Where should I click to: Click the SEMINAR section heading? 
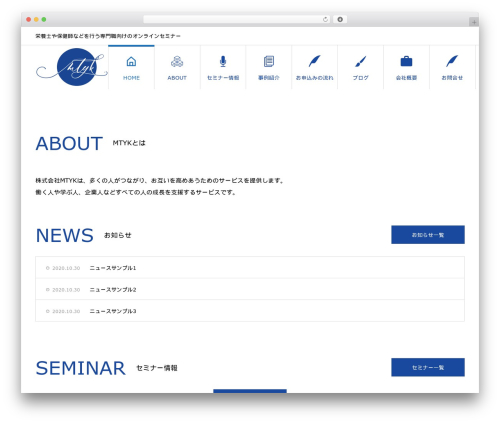click(80, 368)
